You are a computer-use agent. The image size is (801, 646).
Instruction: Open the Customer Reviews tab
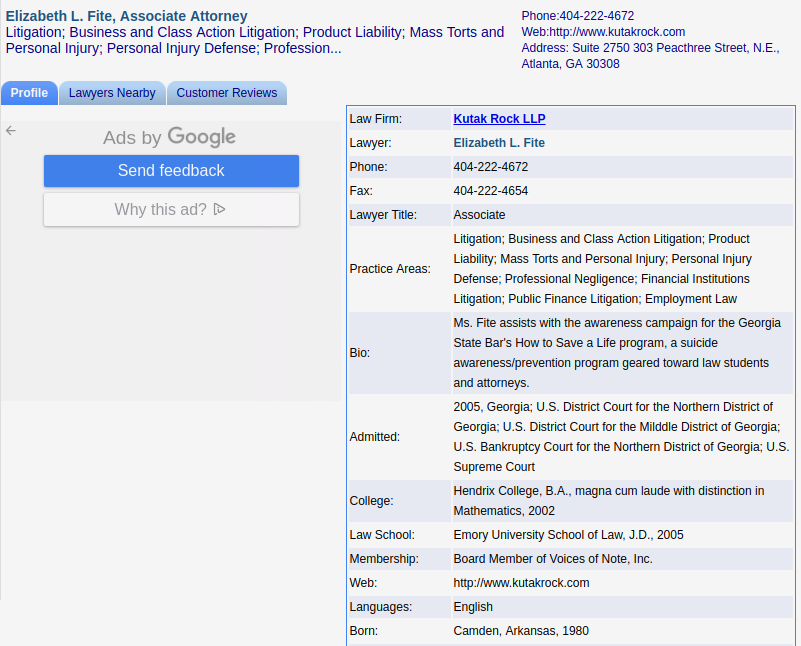[227, 93]
